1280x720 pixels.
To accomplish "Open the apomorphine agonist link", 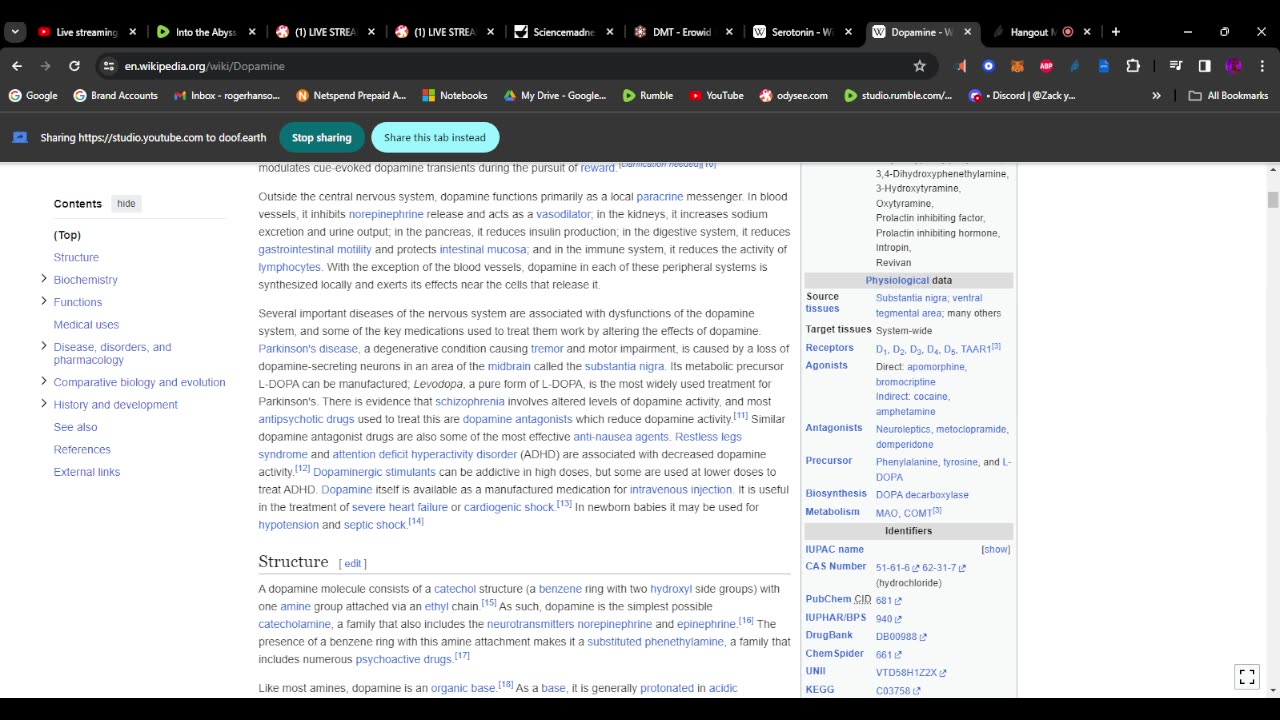I will coord(935,367).
